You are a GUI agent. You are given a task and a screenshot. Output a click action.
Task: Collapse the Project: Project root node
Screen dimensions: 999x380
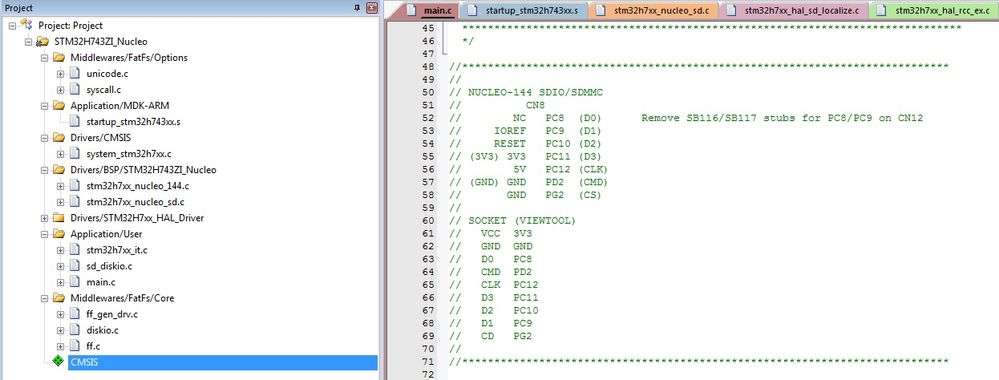tap(12, 26)
